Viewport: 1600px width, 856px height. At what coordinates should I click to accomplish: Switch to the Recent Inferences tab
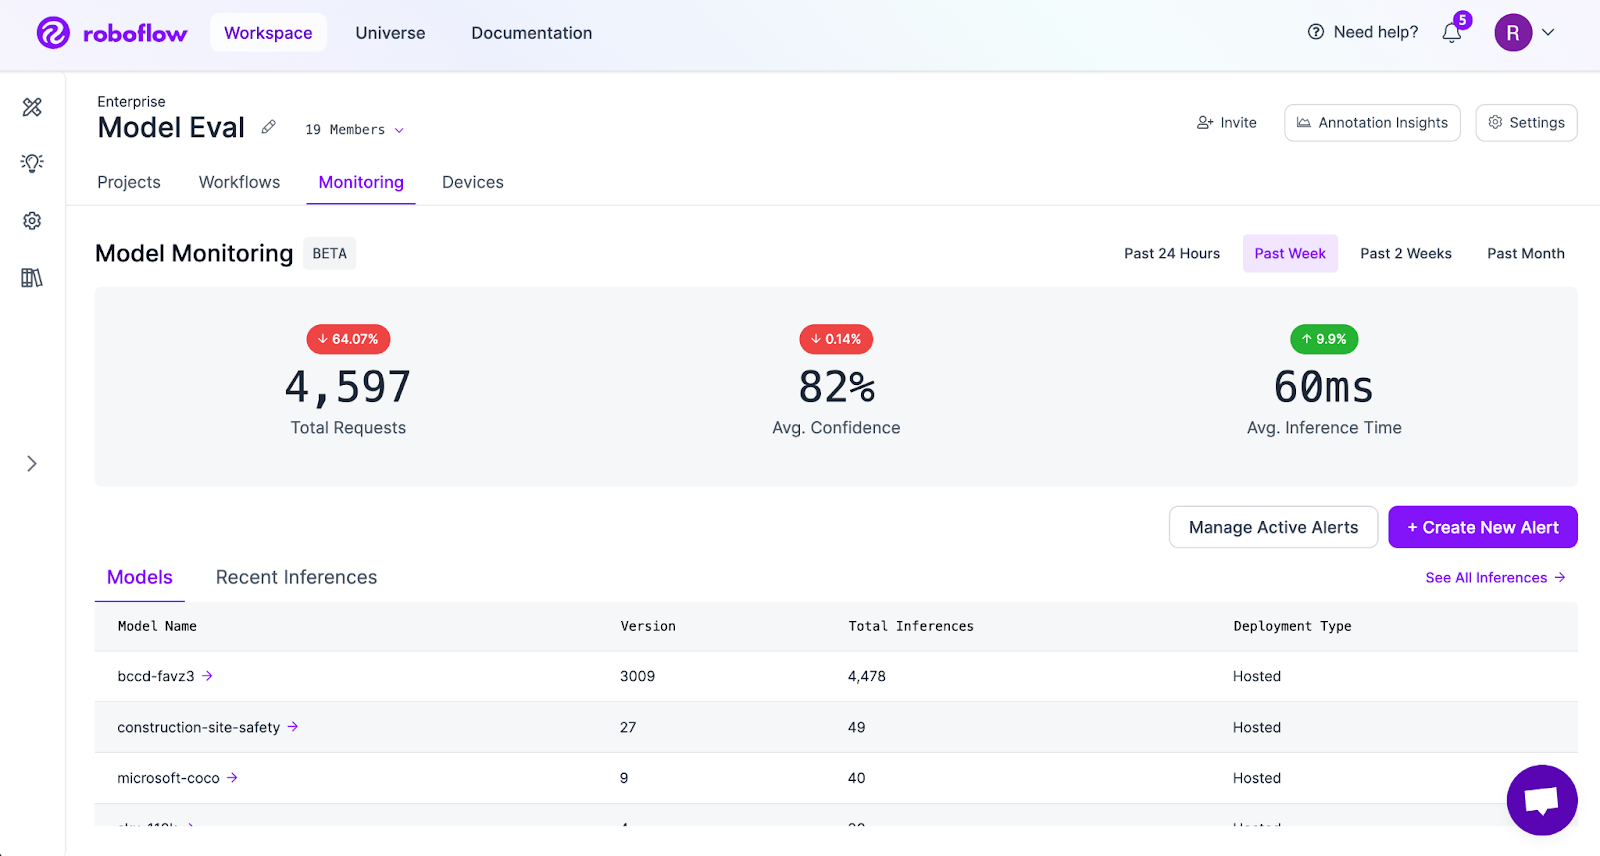click(296, 577)
